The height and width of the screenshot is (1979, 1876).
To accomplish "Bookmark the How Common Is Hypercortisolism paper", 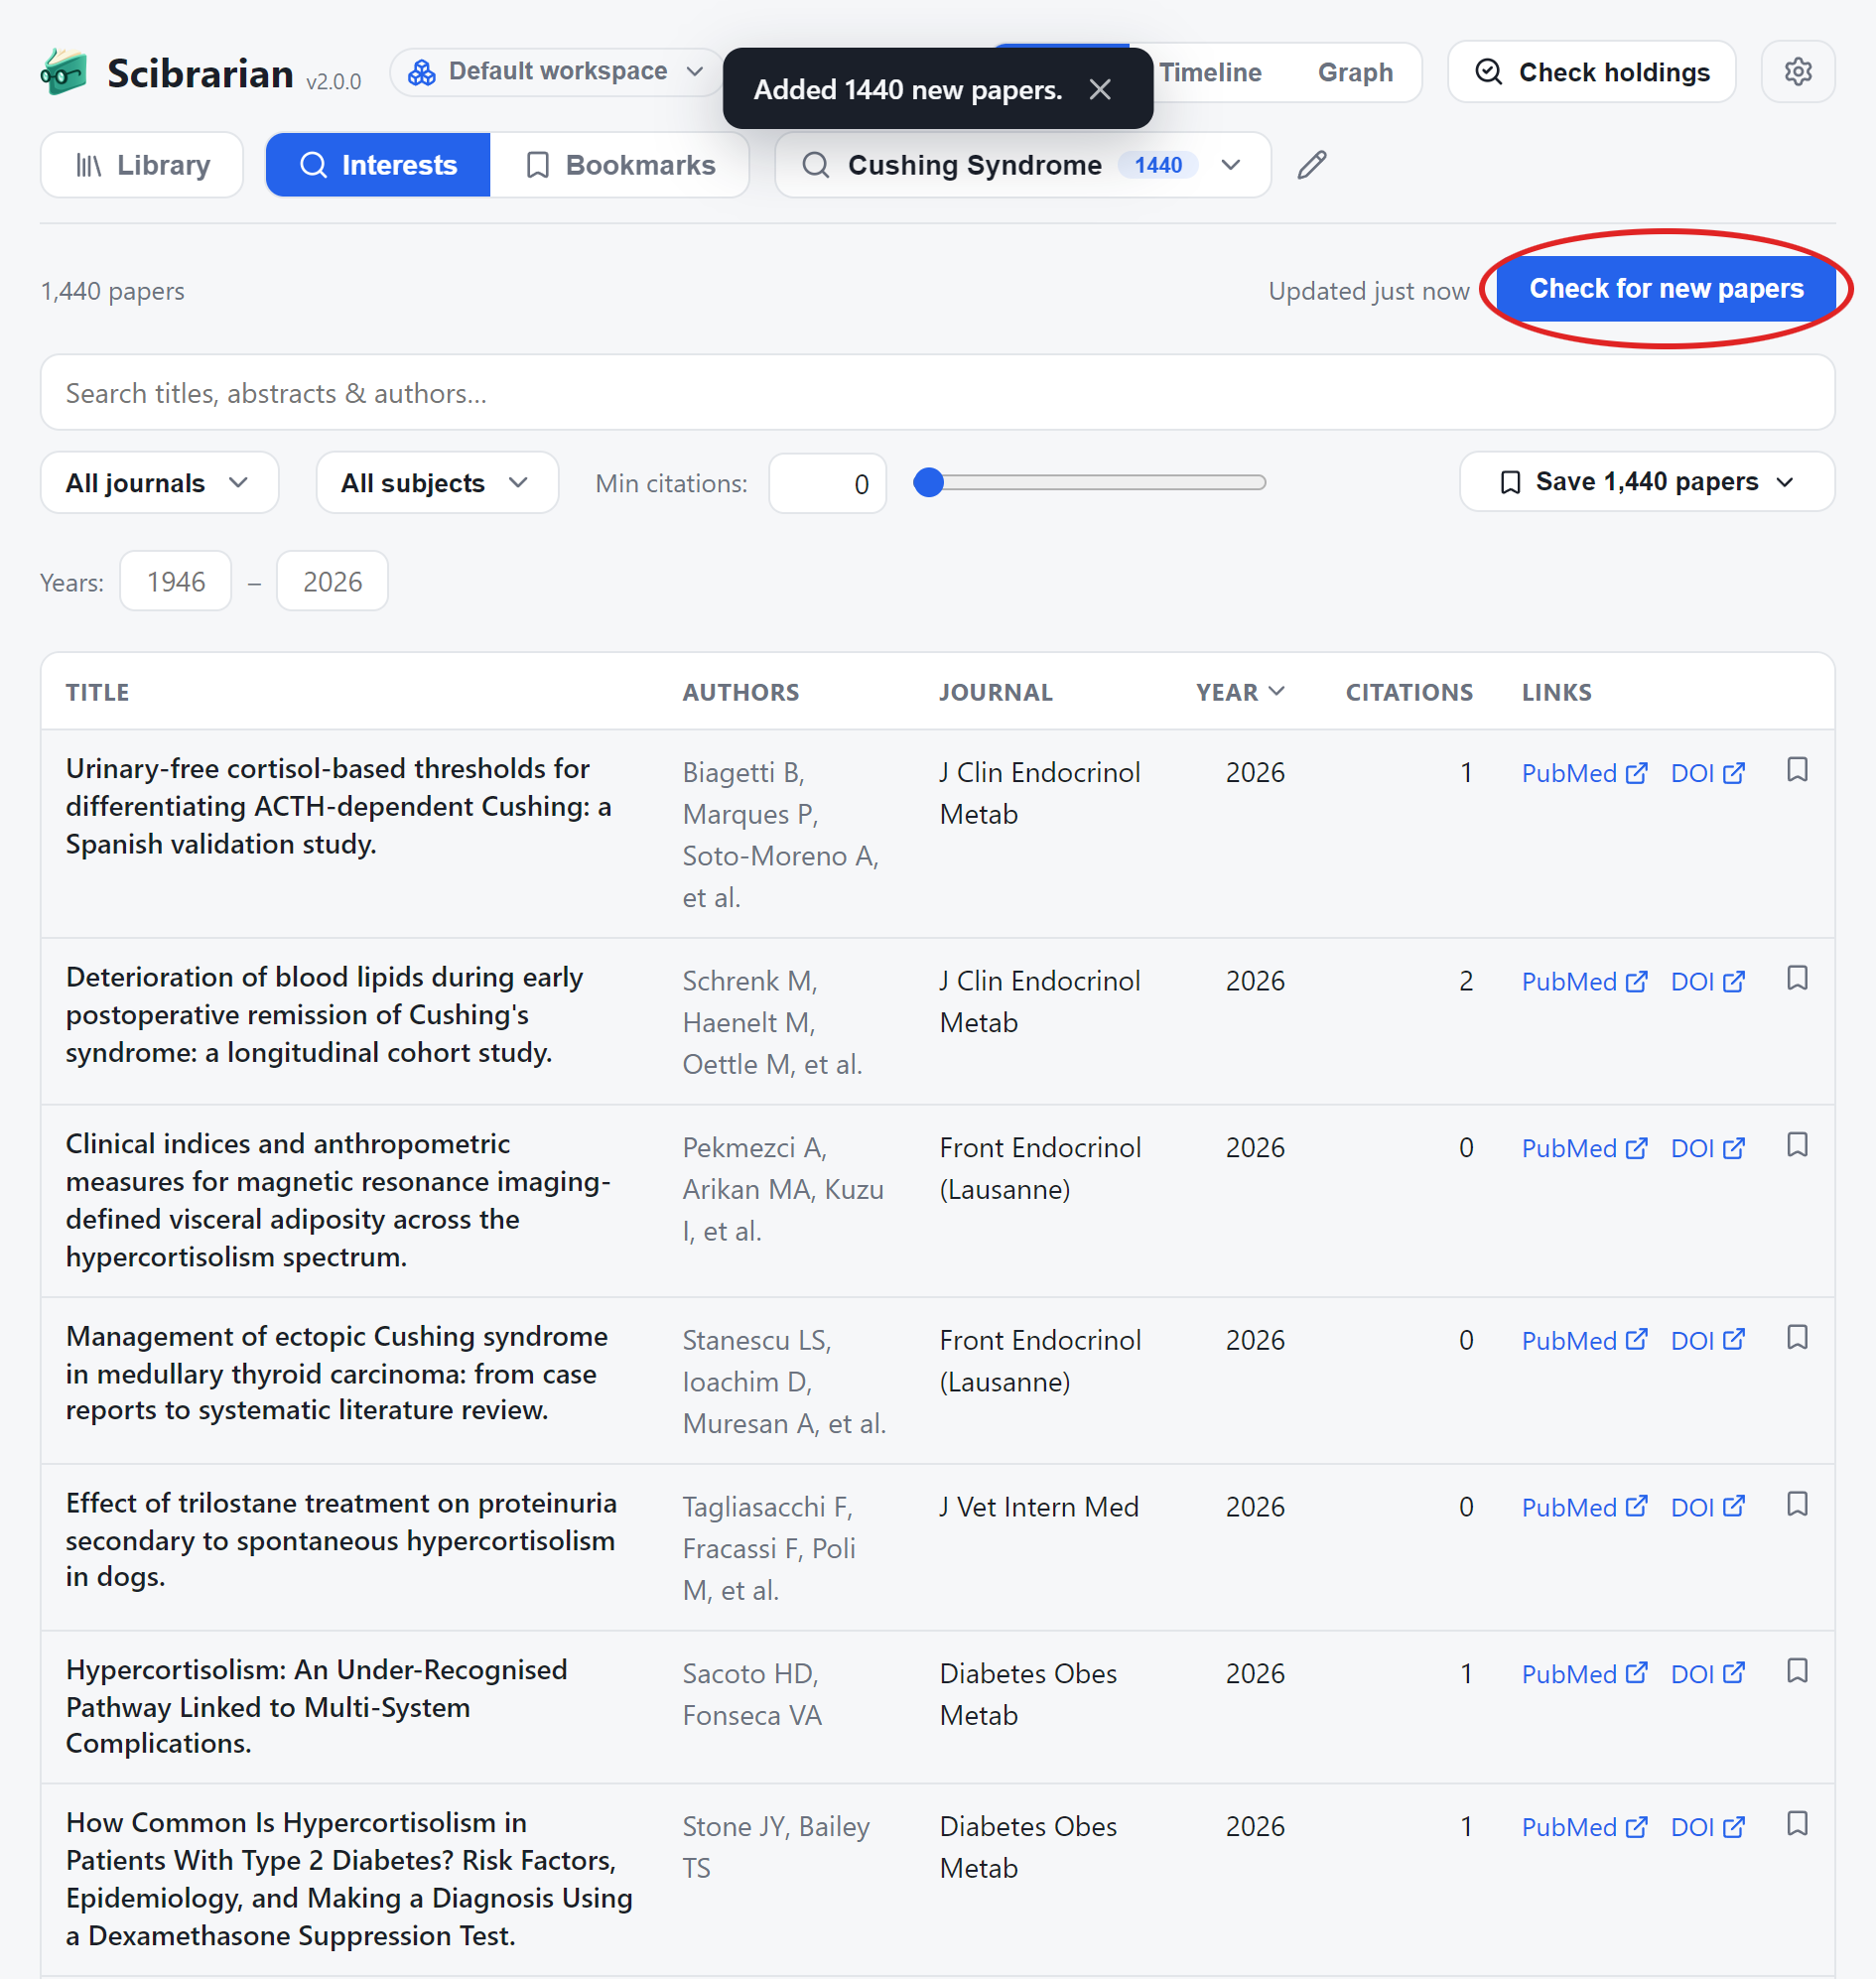I will (x=1796, y=1824).
